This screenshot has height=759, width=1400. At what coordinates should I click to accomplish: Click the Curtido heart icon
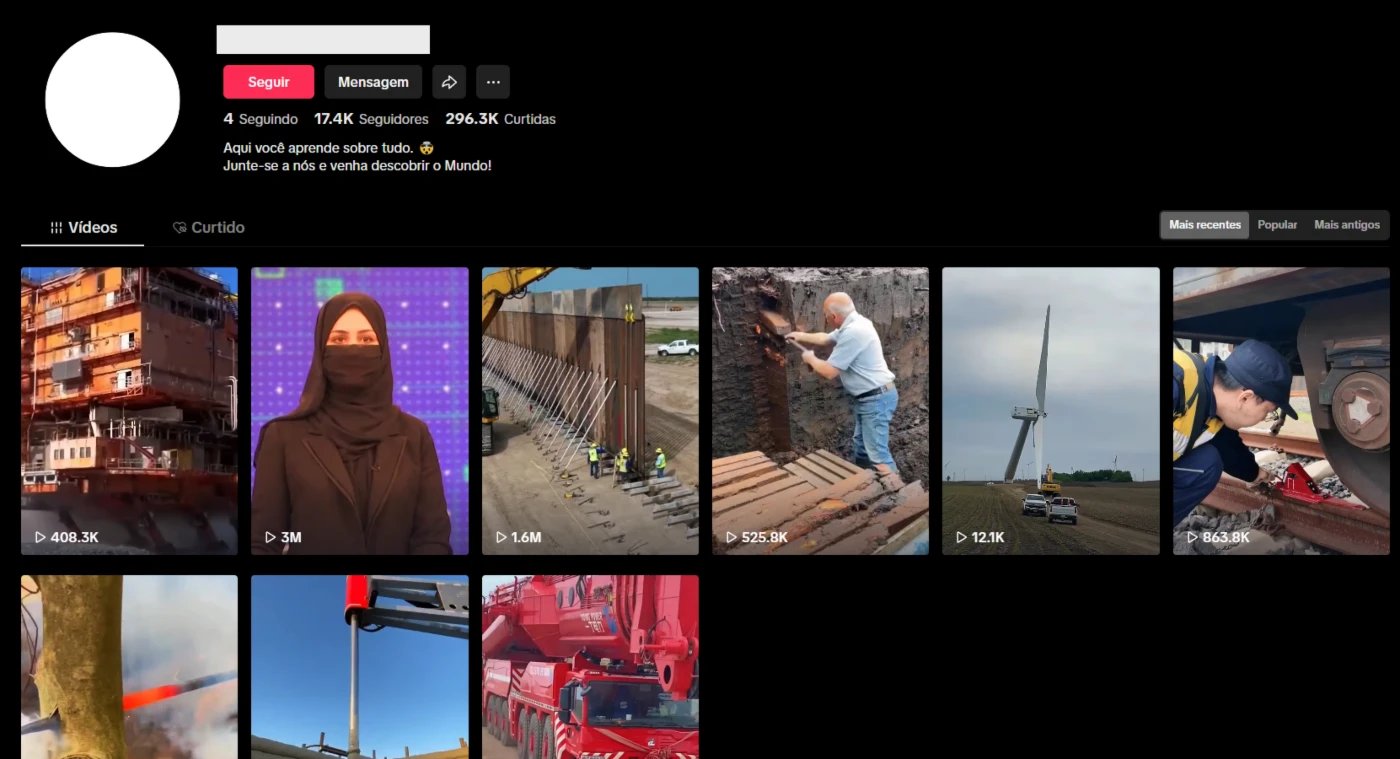pyautogui.click(x=180, y=228)
